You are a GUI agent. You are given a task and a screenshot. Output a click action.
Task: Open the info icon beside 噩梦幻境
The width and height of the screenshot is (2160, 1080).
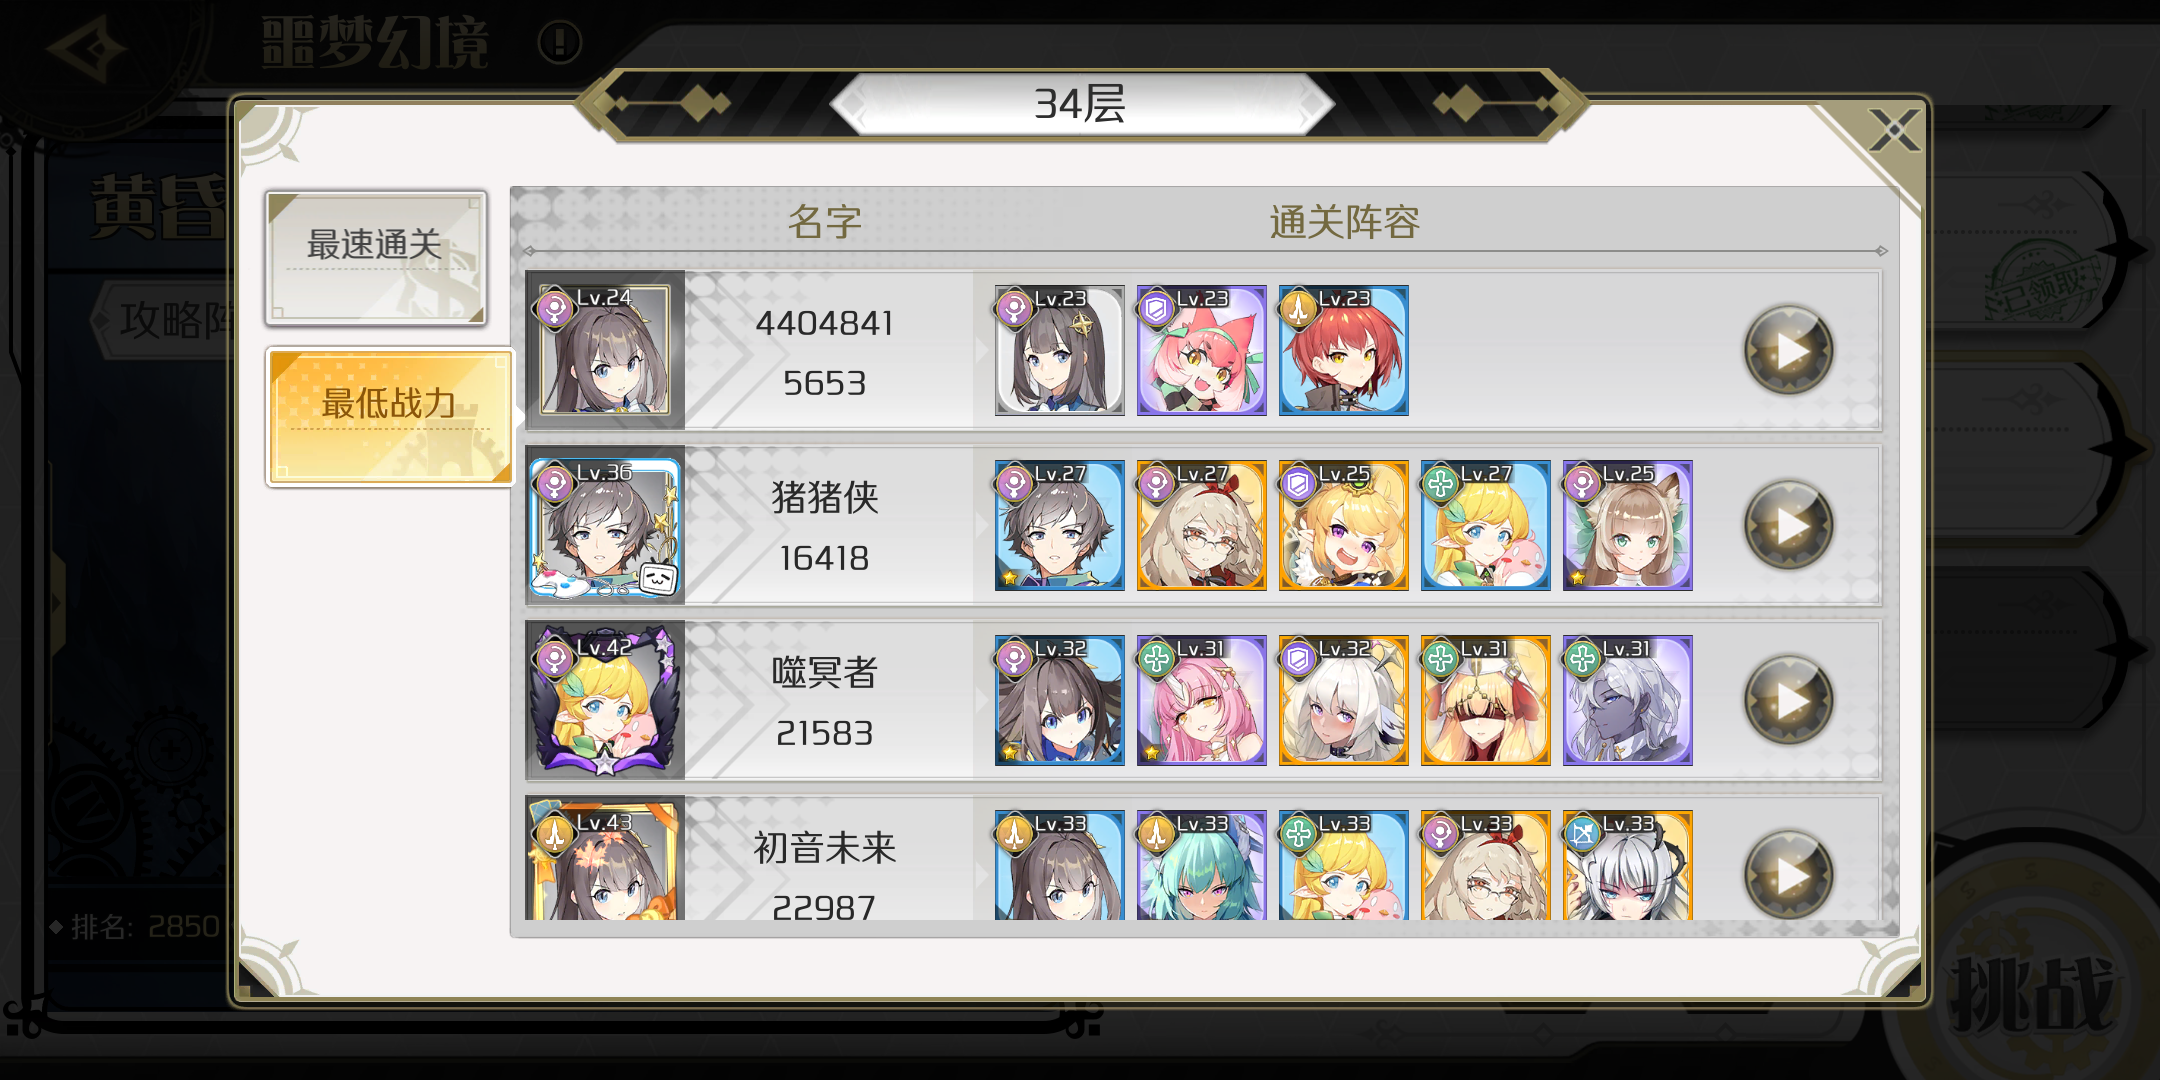pyautogui.click(x=560, y=43)
